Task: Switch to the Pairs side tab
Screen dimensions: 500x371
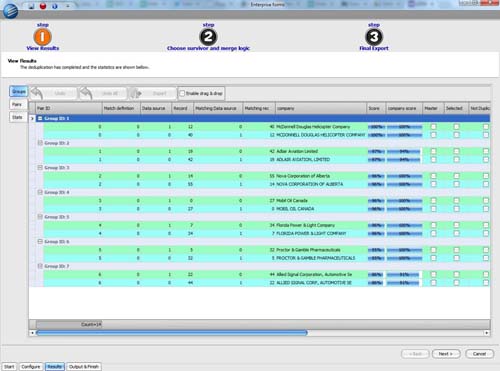Action: (17, 105)
